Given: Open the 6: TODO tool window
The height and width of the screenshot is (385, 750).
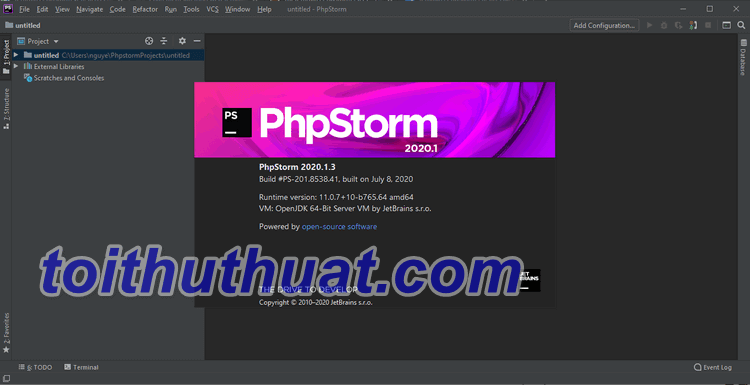Looking at the screenshot, I should 35,367.
